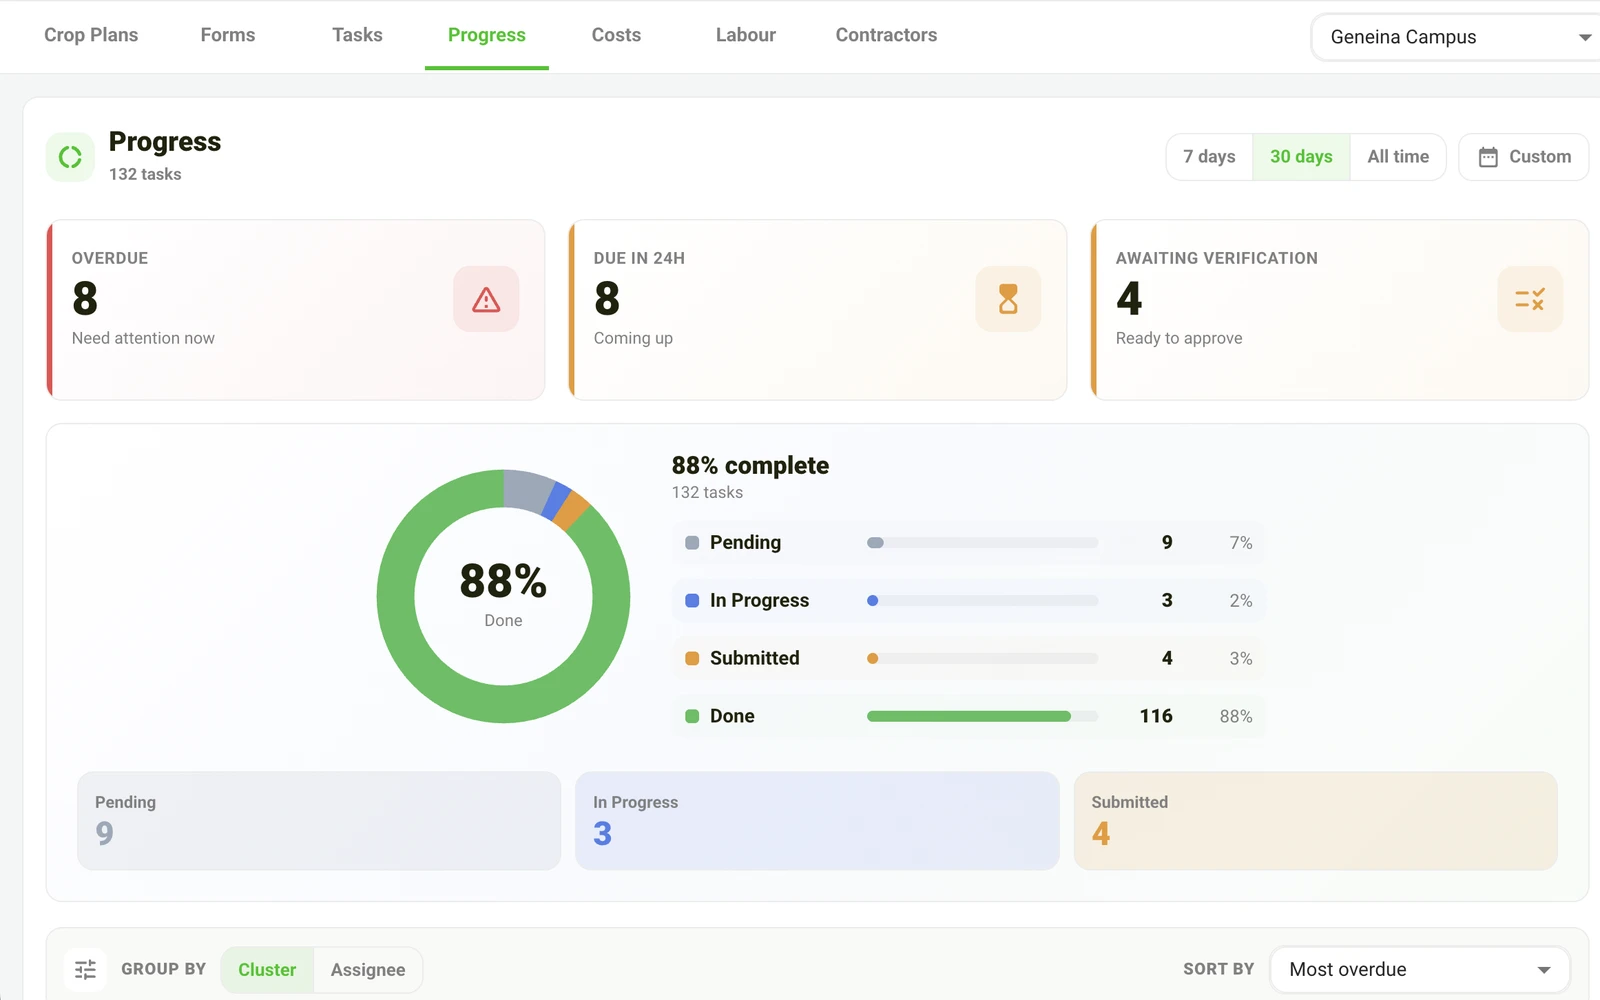Open the Custom date range button
Screen dimensions: 1600x1000
1524,157
